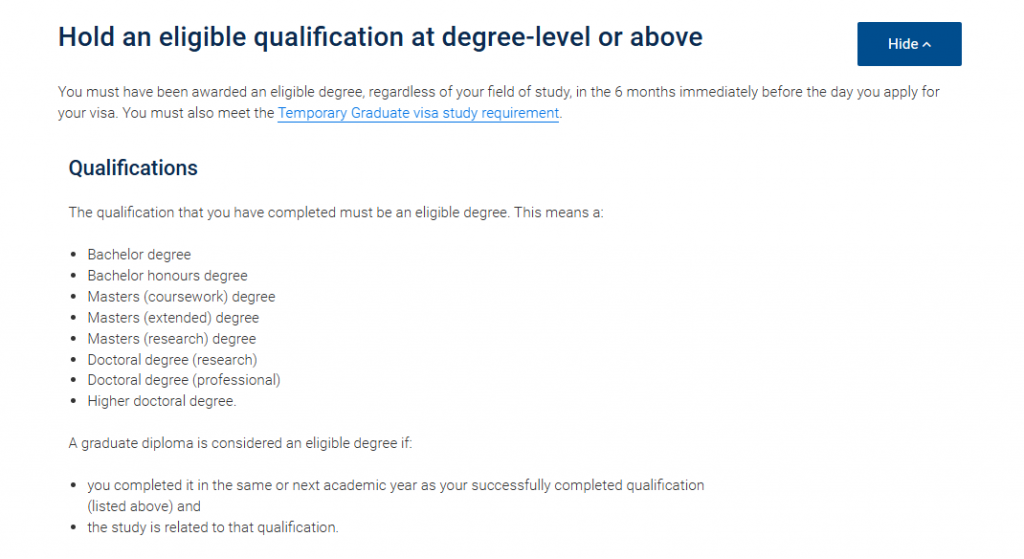
Task: Click the 'Bachelor honours degree' list item
Action: [167, 275]
